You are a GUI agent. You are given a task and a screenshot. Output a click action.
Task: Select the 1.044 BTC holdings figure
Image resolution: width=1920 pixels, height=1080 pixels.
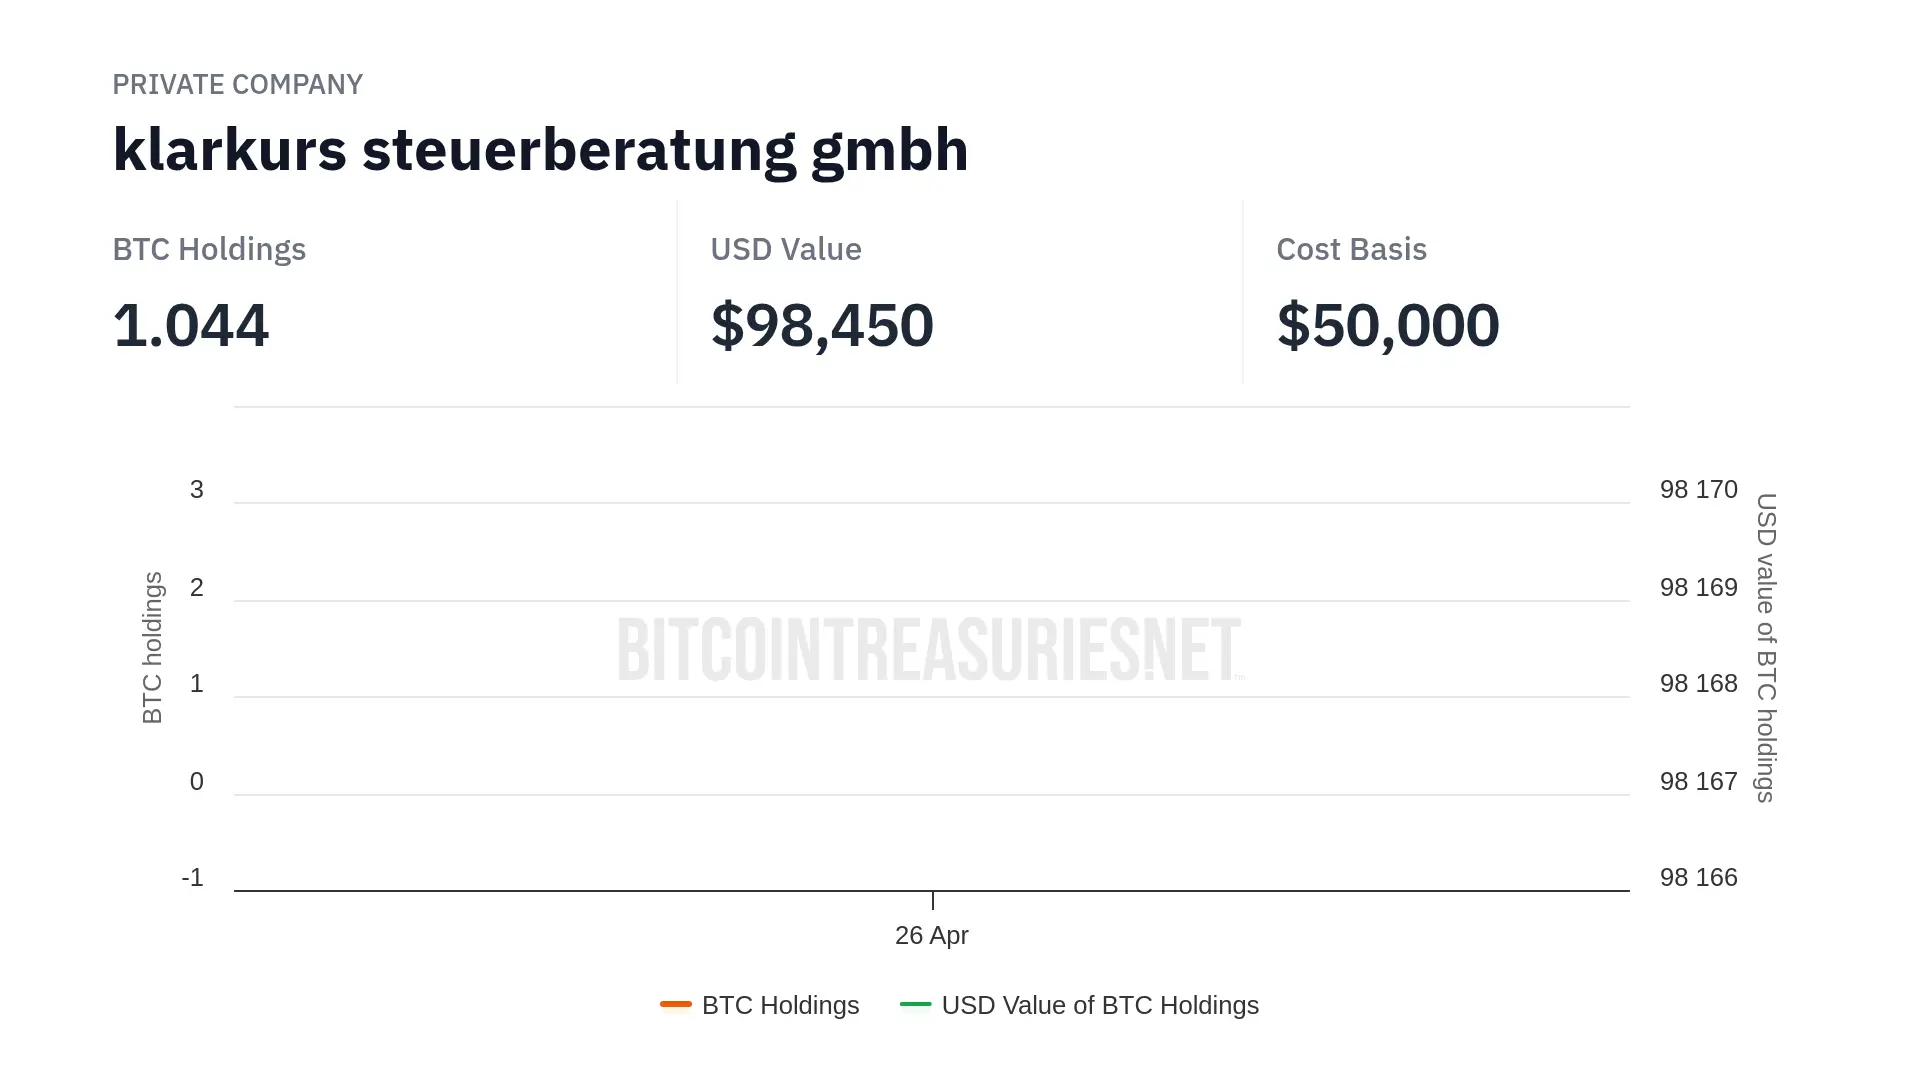[x=190, y=325]
